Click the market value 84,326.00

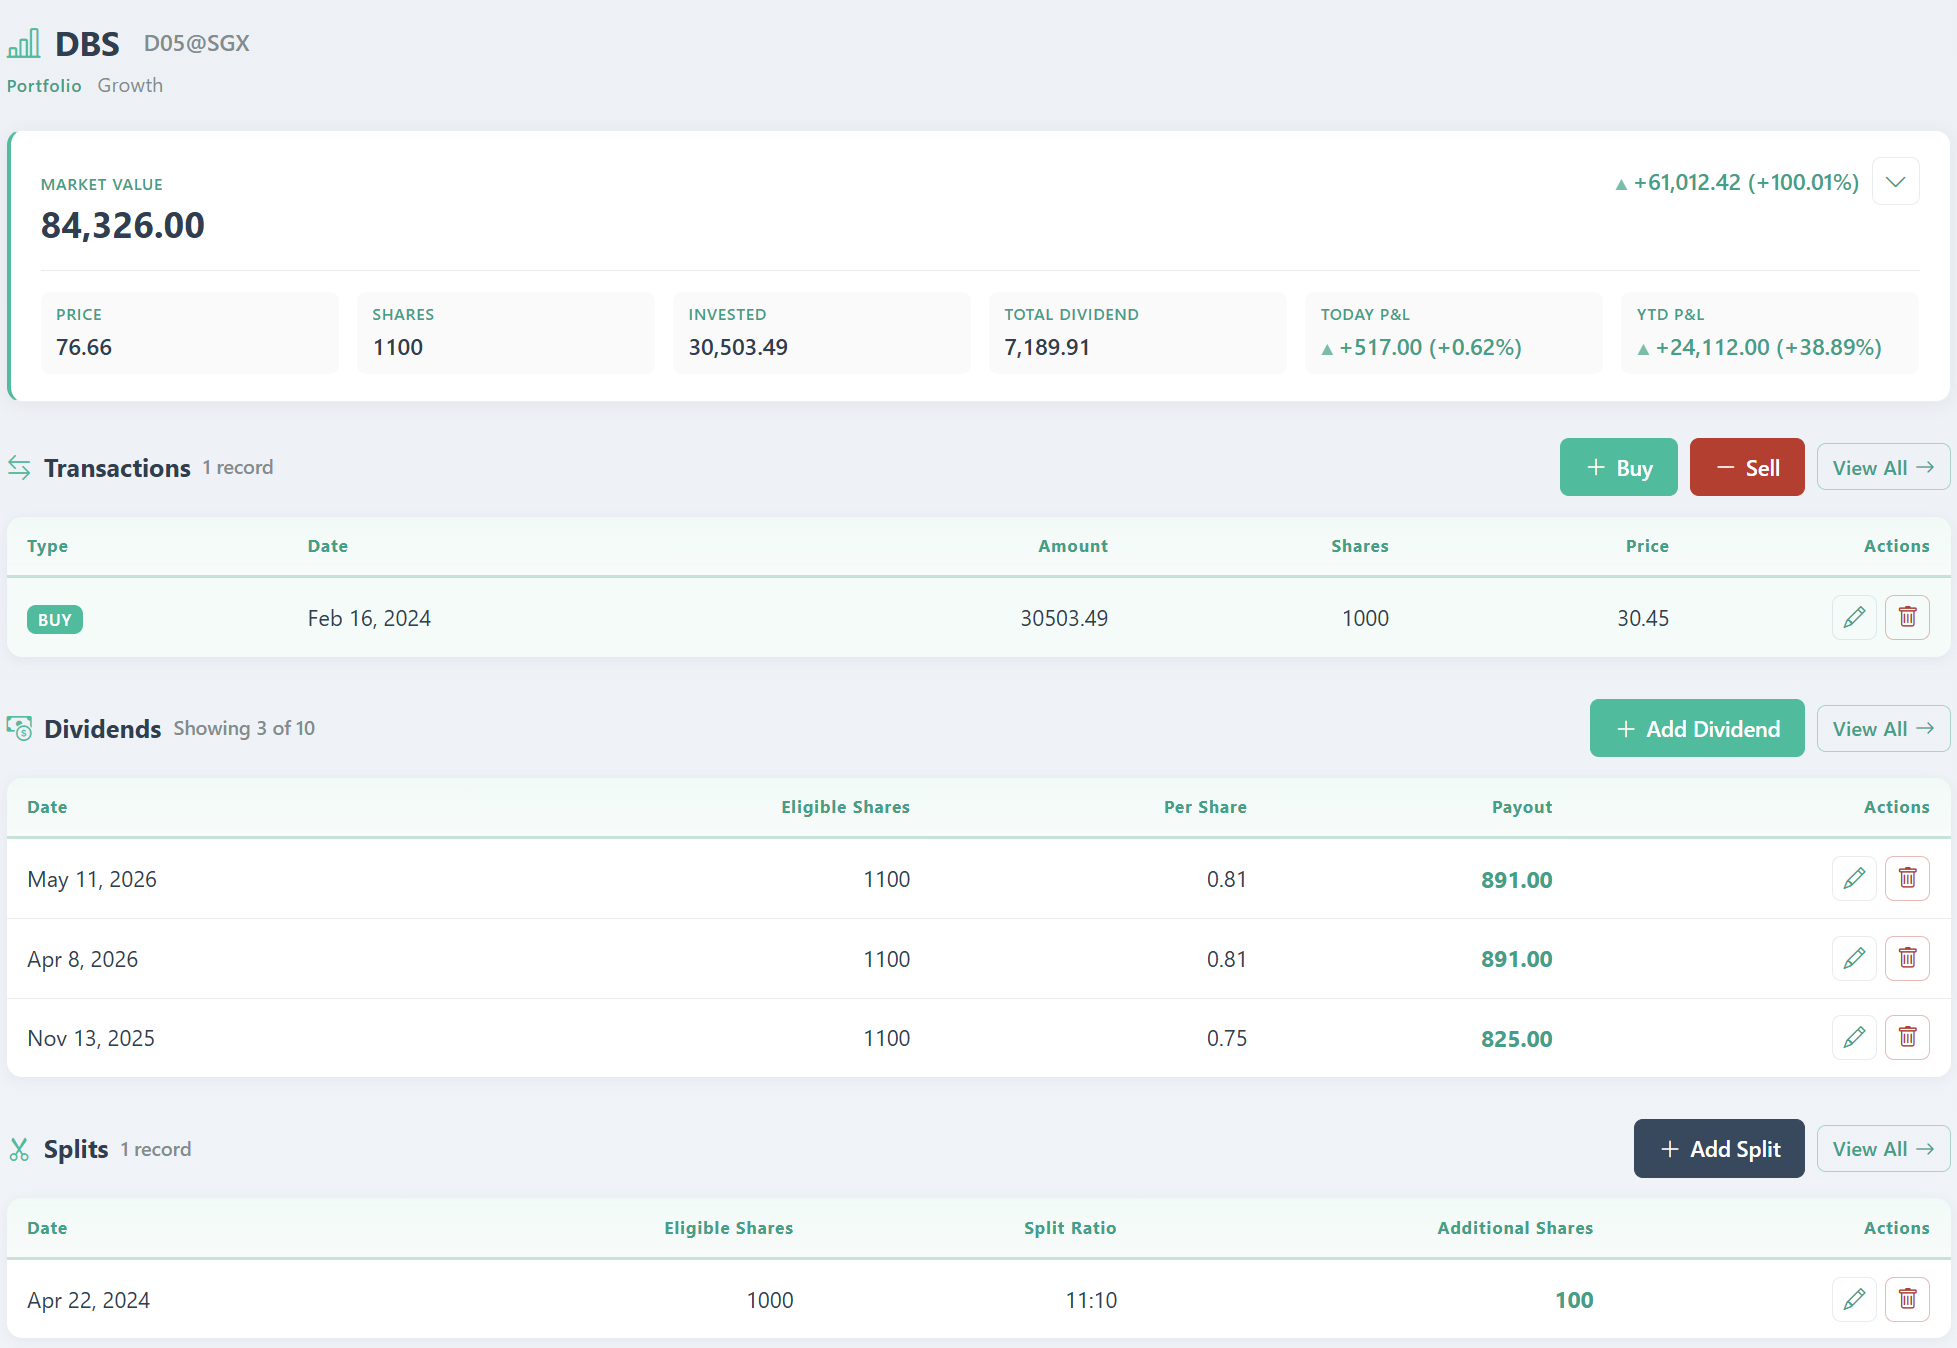tap(123, 225)
